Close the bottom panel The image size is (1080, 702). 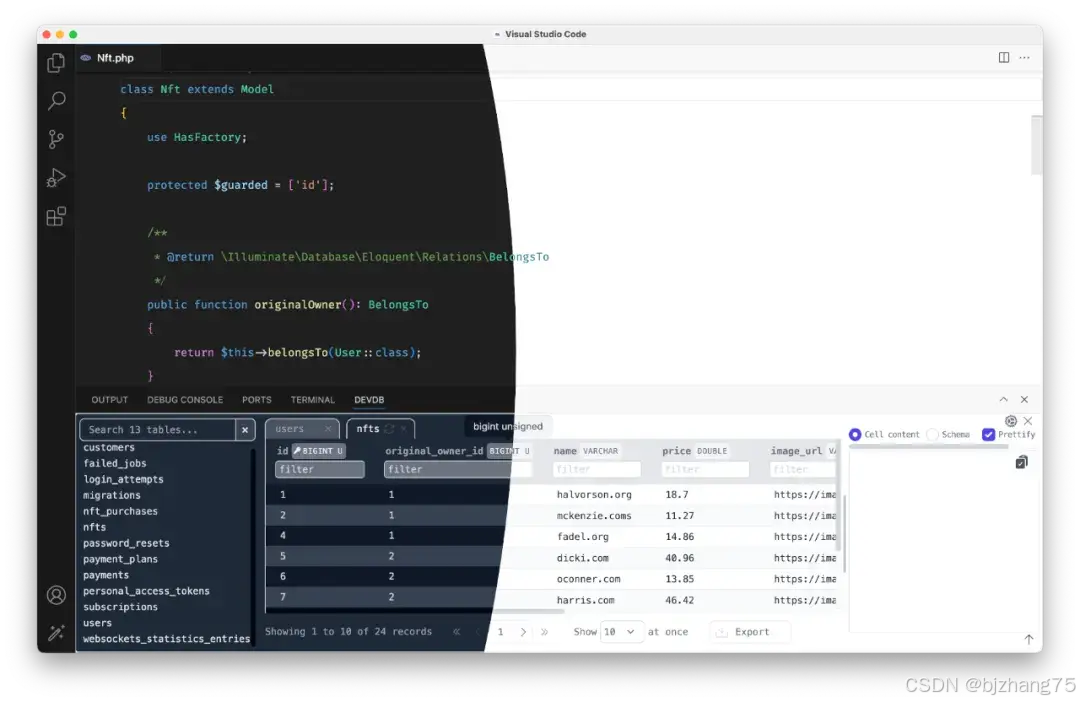tap(1024, 400)
